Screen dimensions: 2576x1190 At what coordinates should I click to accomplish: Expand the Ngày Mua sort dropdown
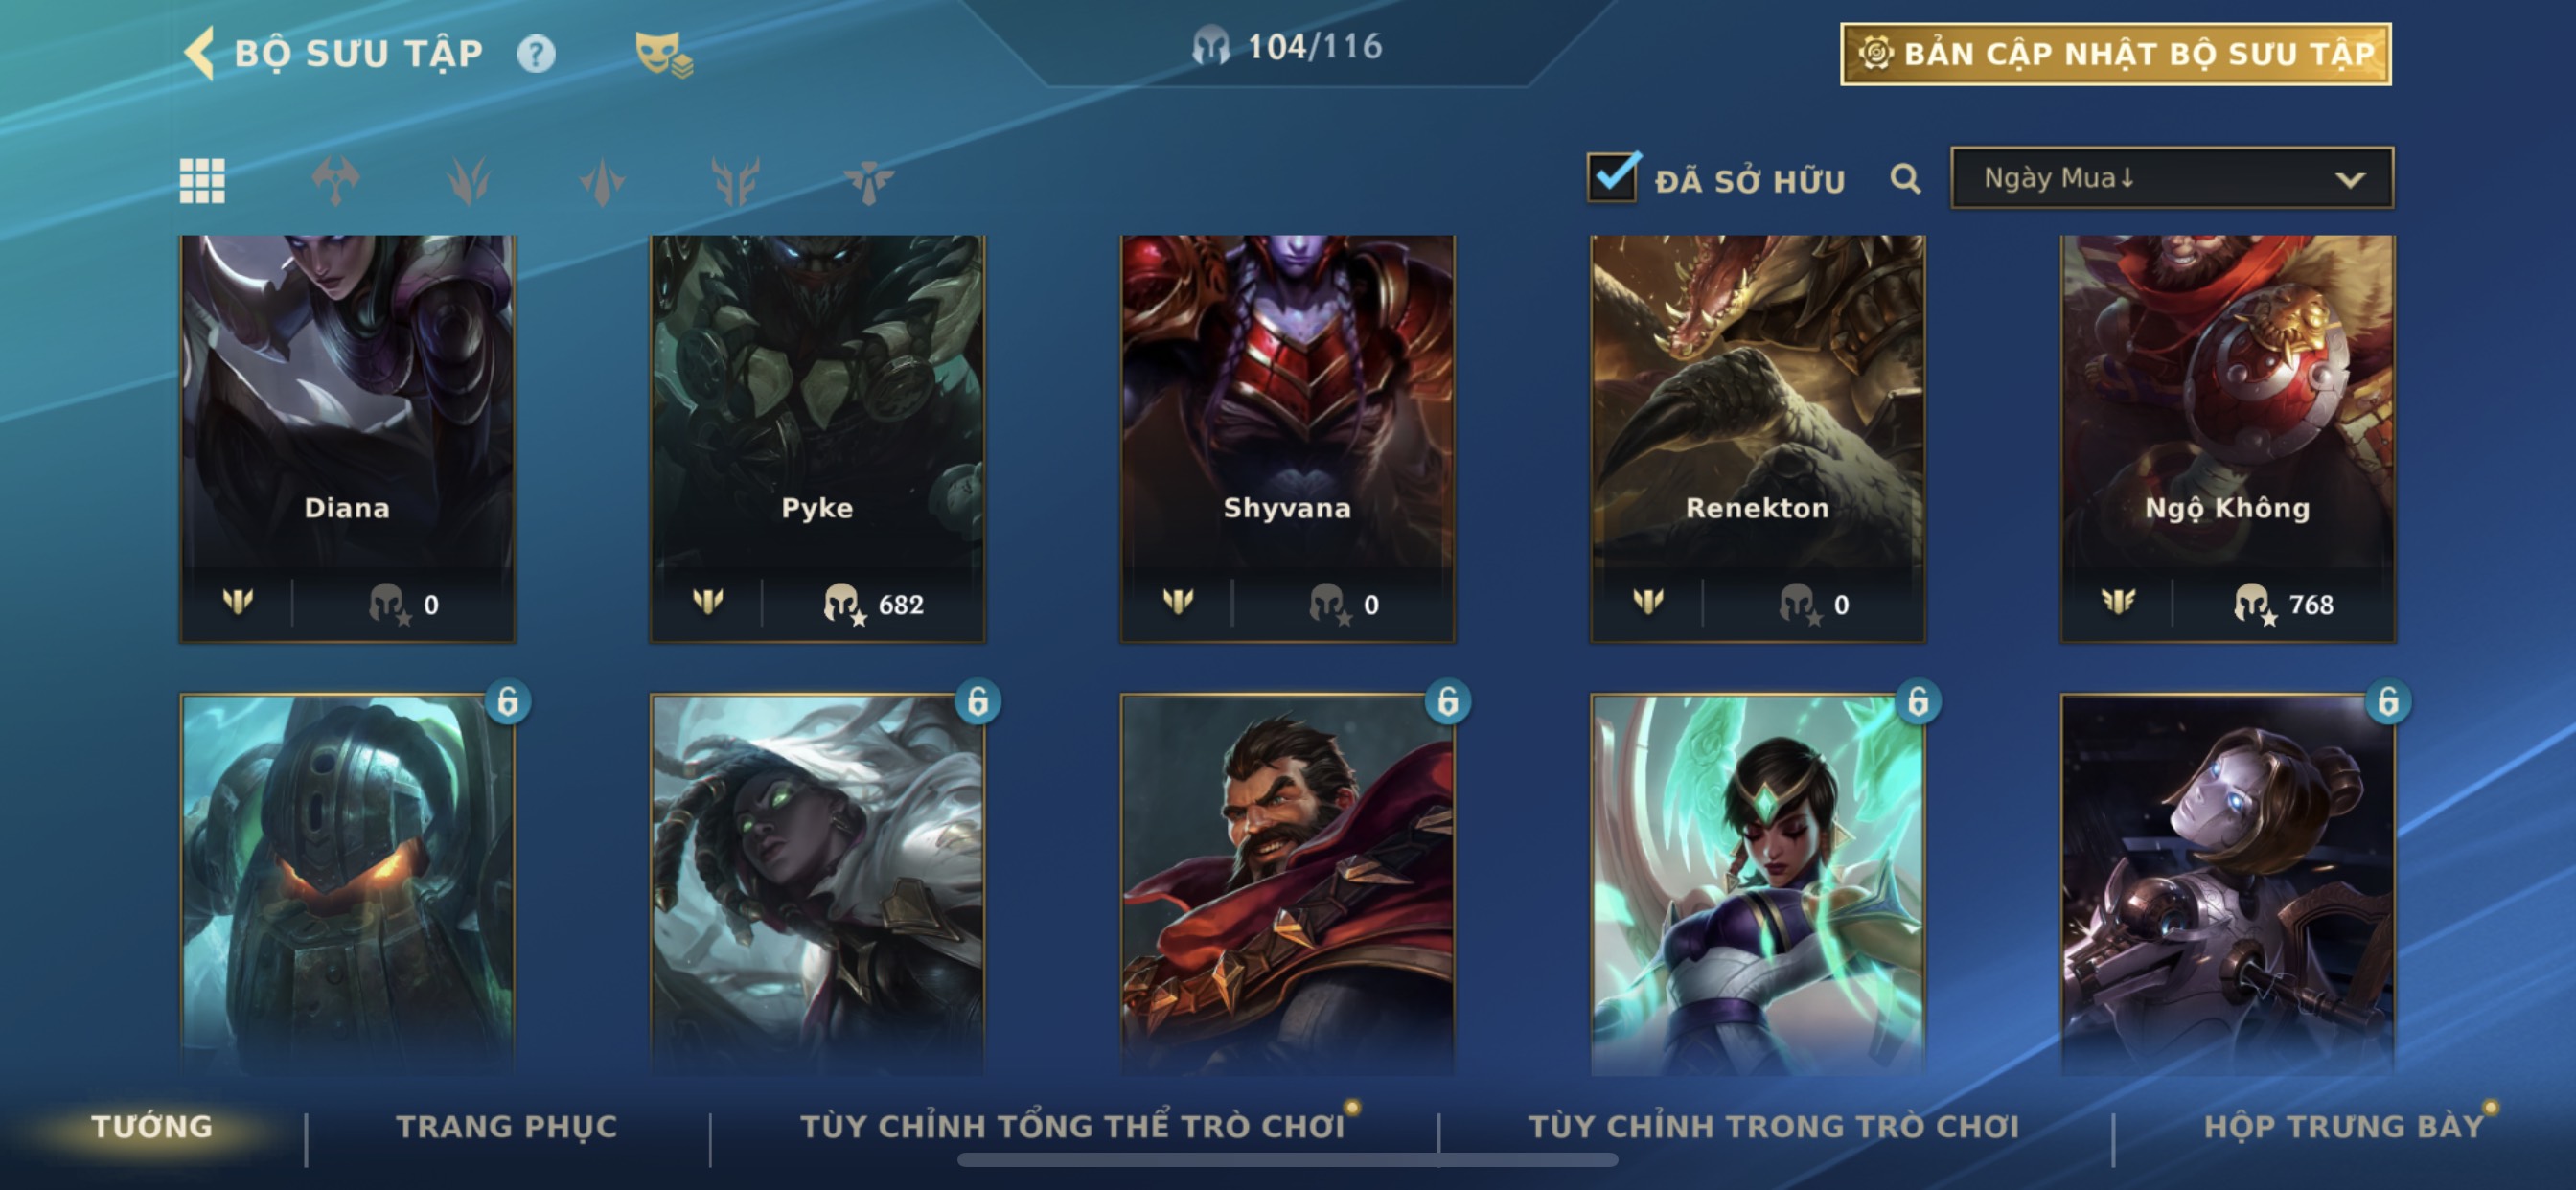coord(2172,178)
